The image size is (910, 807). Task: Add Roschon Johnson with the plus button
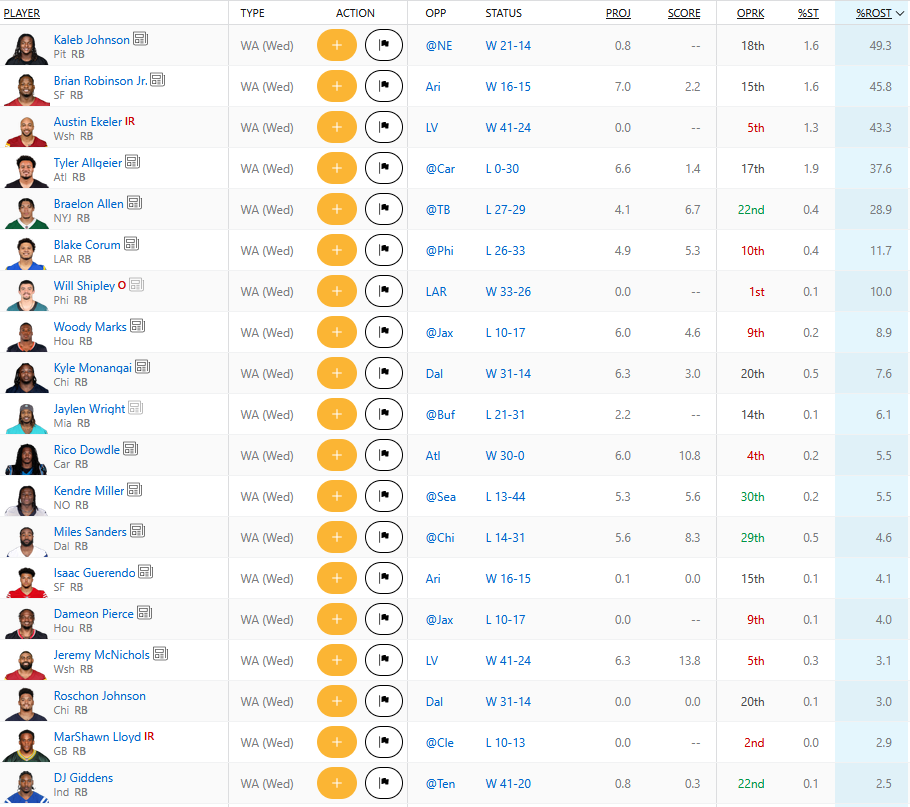coord(337,701)
